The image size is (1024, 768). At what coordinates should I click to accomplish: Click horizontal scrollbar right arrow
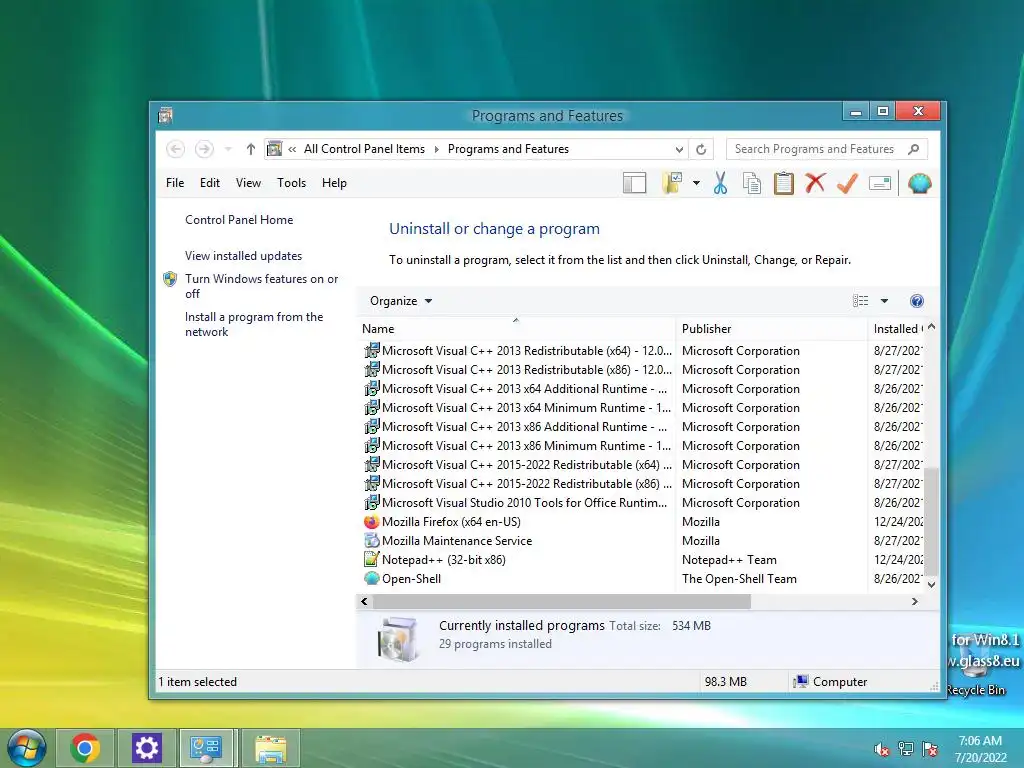point(915,601)
